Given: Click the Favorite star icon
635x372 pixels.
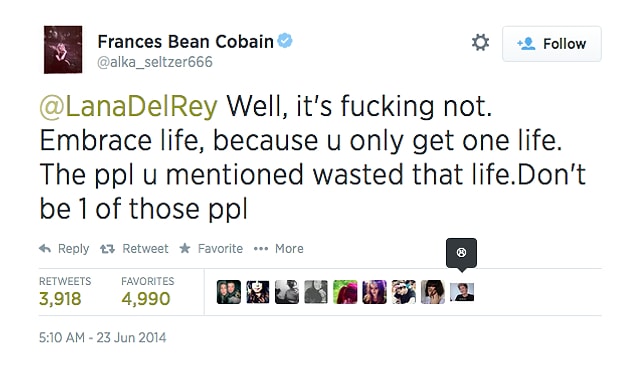Looking at the screenshot, I should (x=185, y=248).
